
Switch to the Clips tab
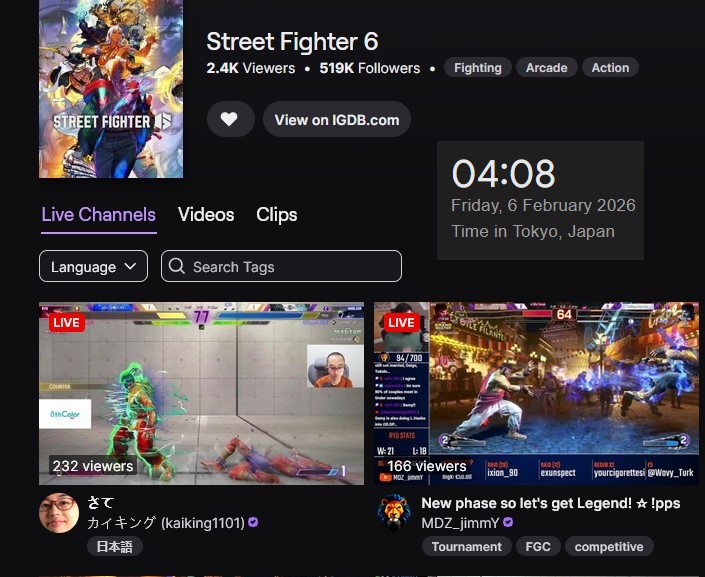coord(277,215)
